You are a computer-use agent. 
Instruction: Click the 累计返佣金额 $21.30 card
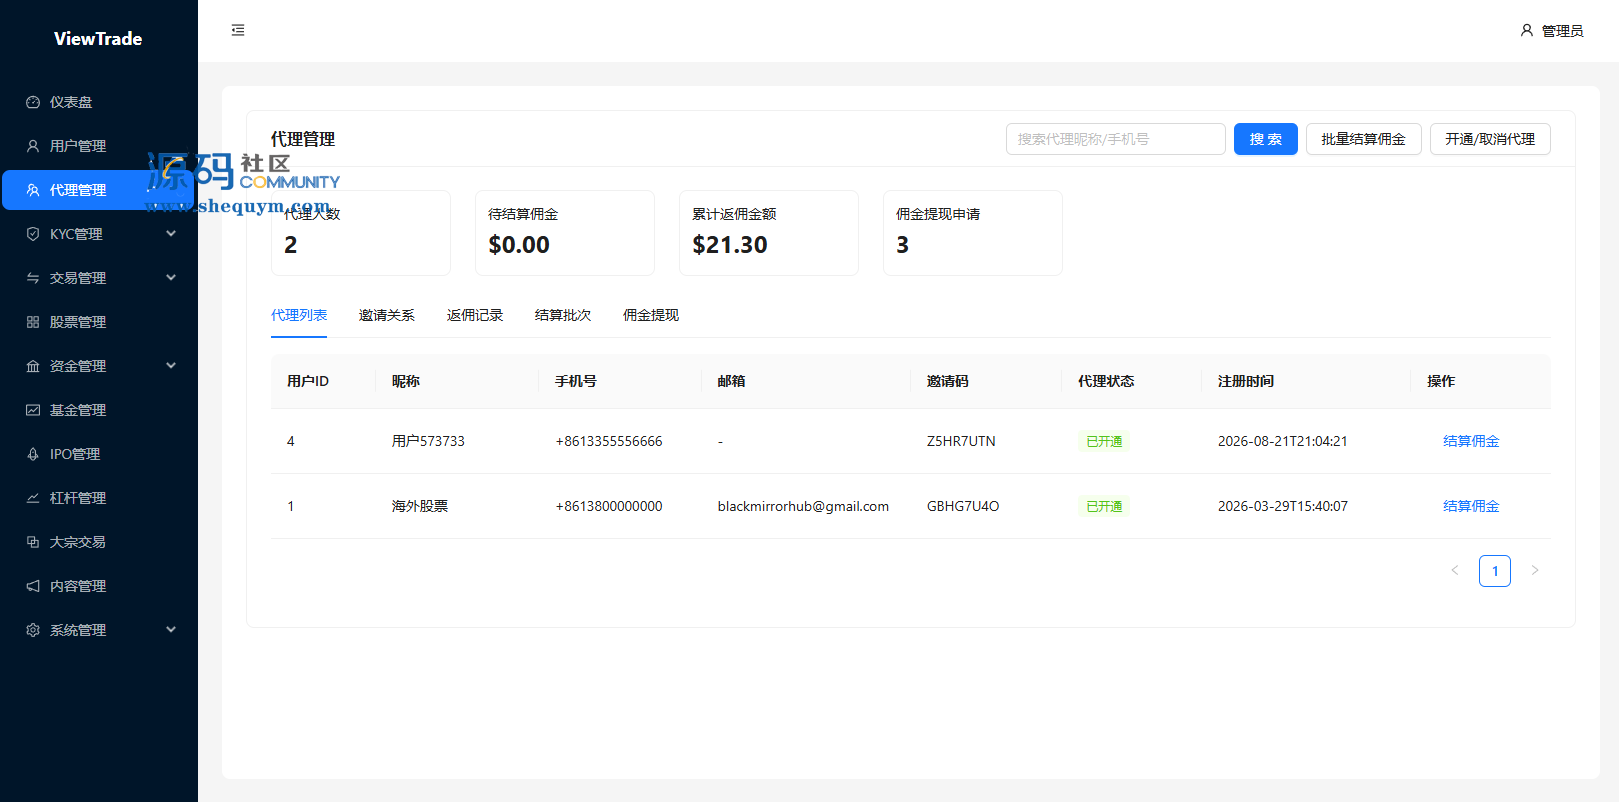click(769, 233)
